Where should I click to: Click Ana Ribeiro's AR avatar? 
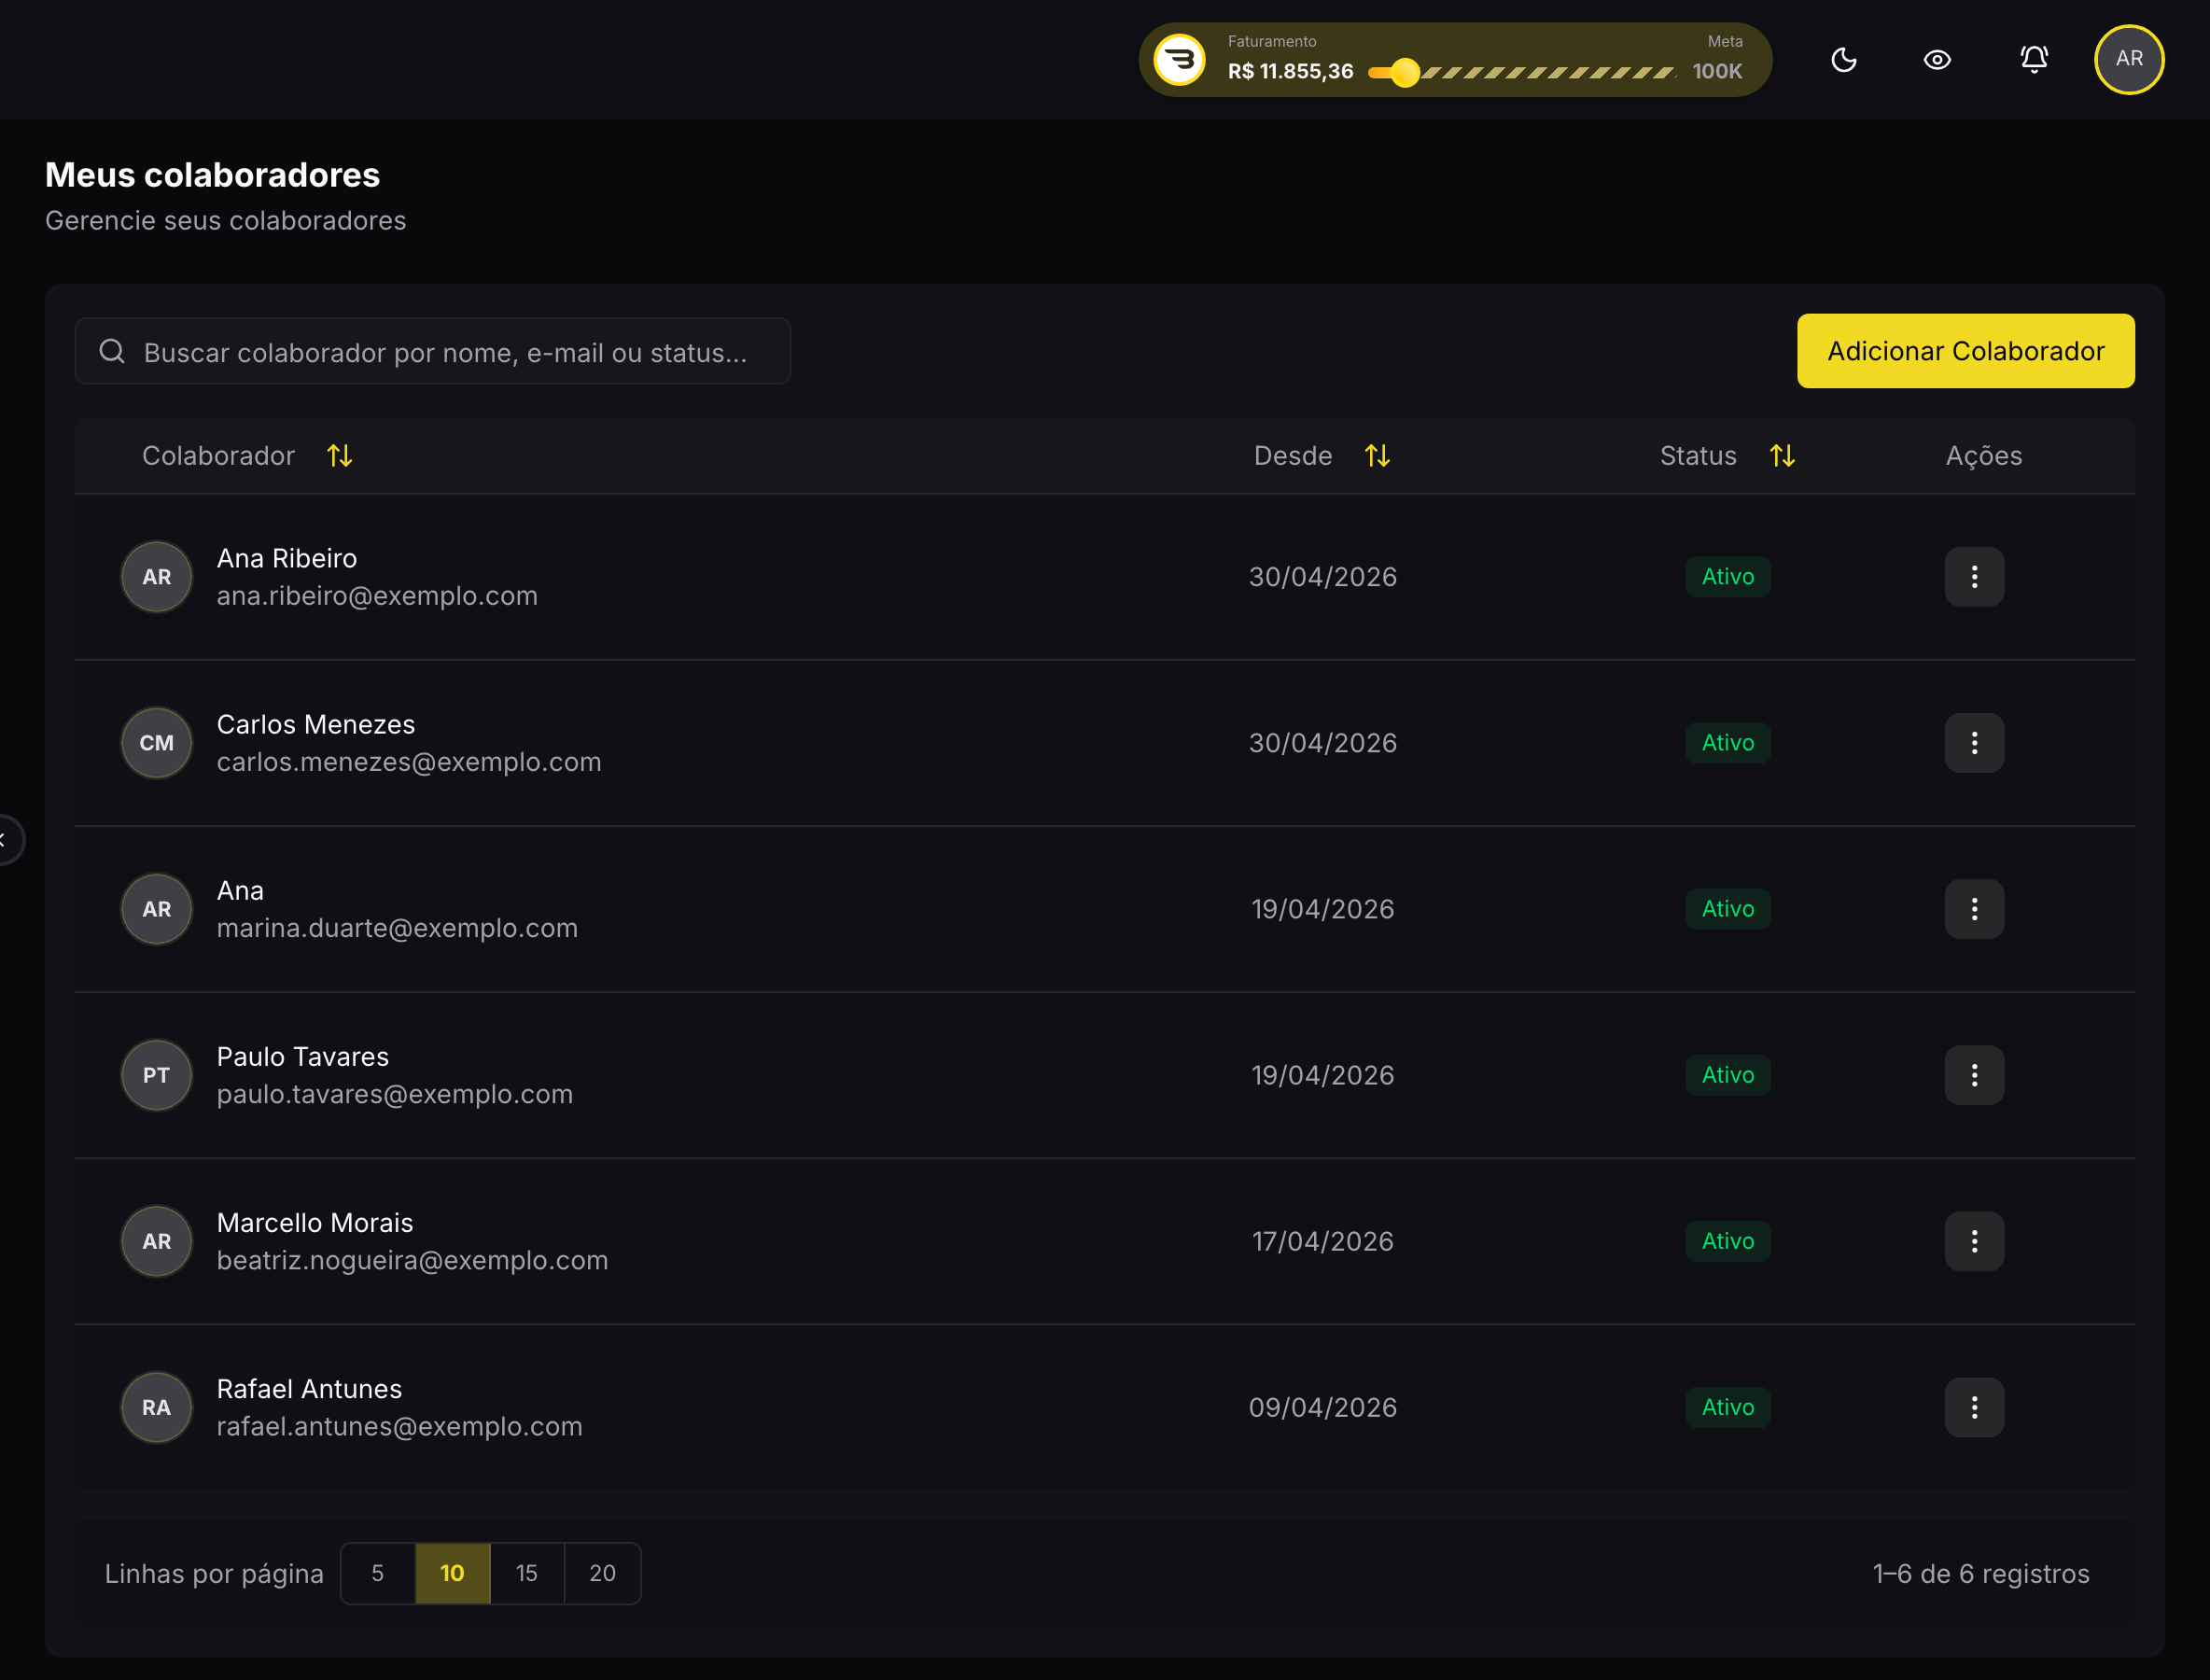coord(156,577)
